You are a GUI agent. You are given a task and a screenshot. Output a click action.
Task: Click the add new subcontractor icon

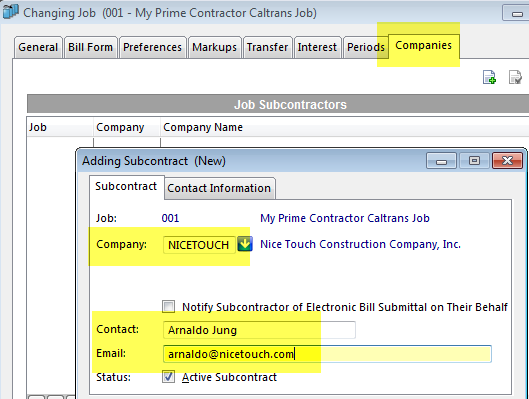489,77
